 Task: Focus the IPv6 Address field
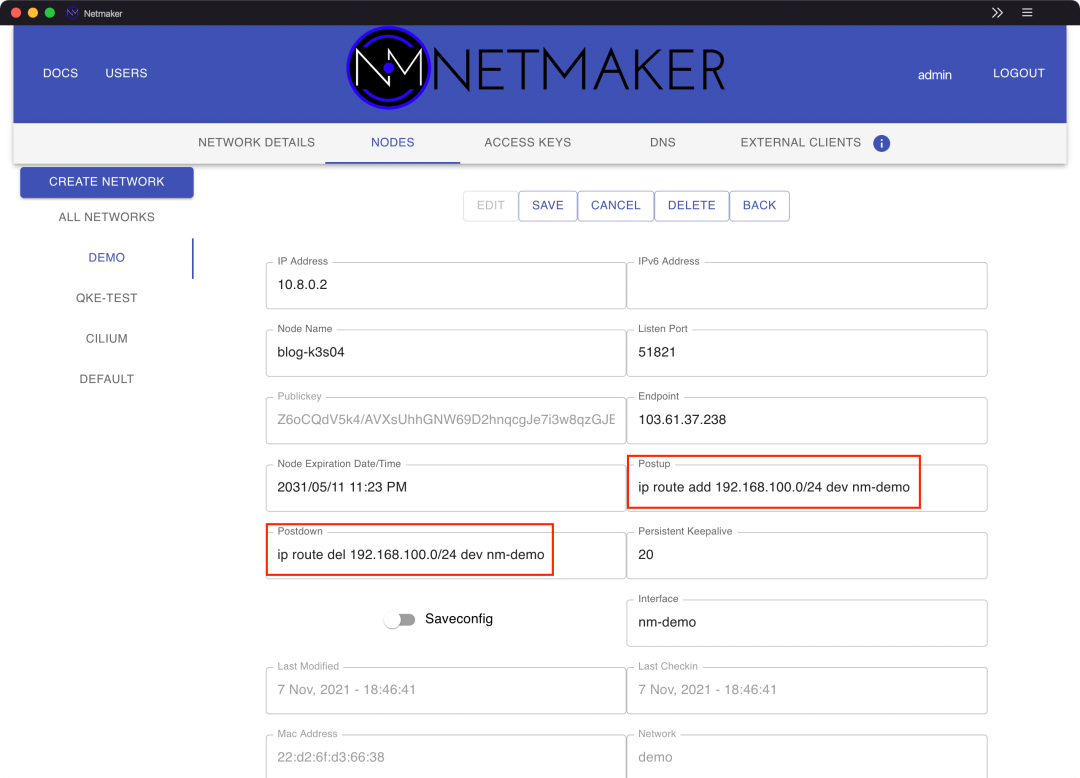click(807, 285)
